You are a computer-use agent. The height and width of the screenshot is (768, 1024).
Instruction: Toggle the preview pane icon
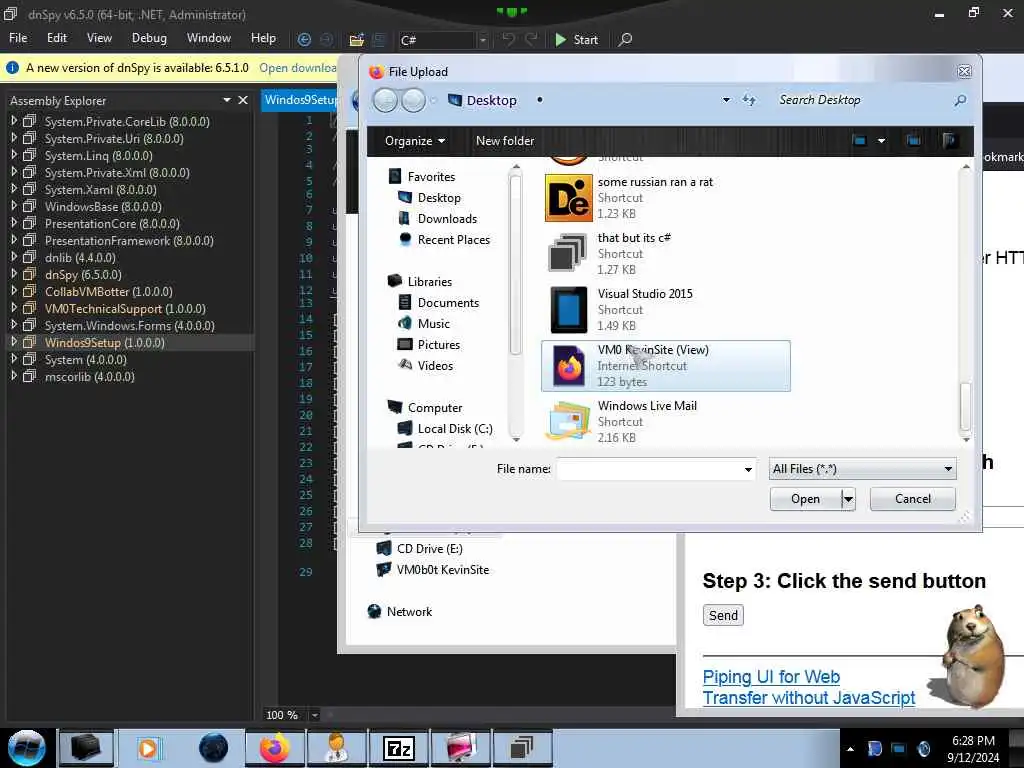tap(914, 140)
